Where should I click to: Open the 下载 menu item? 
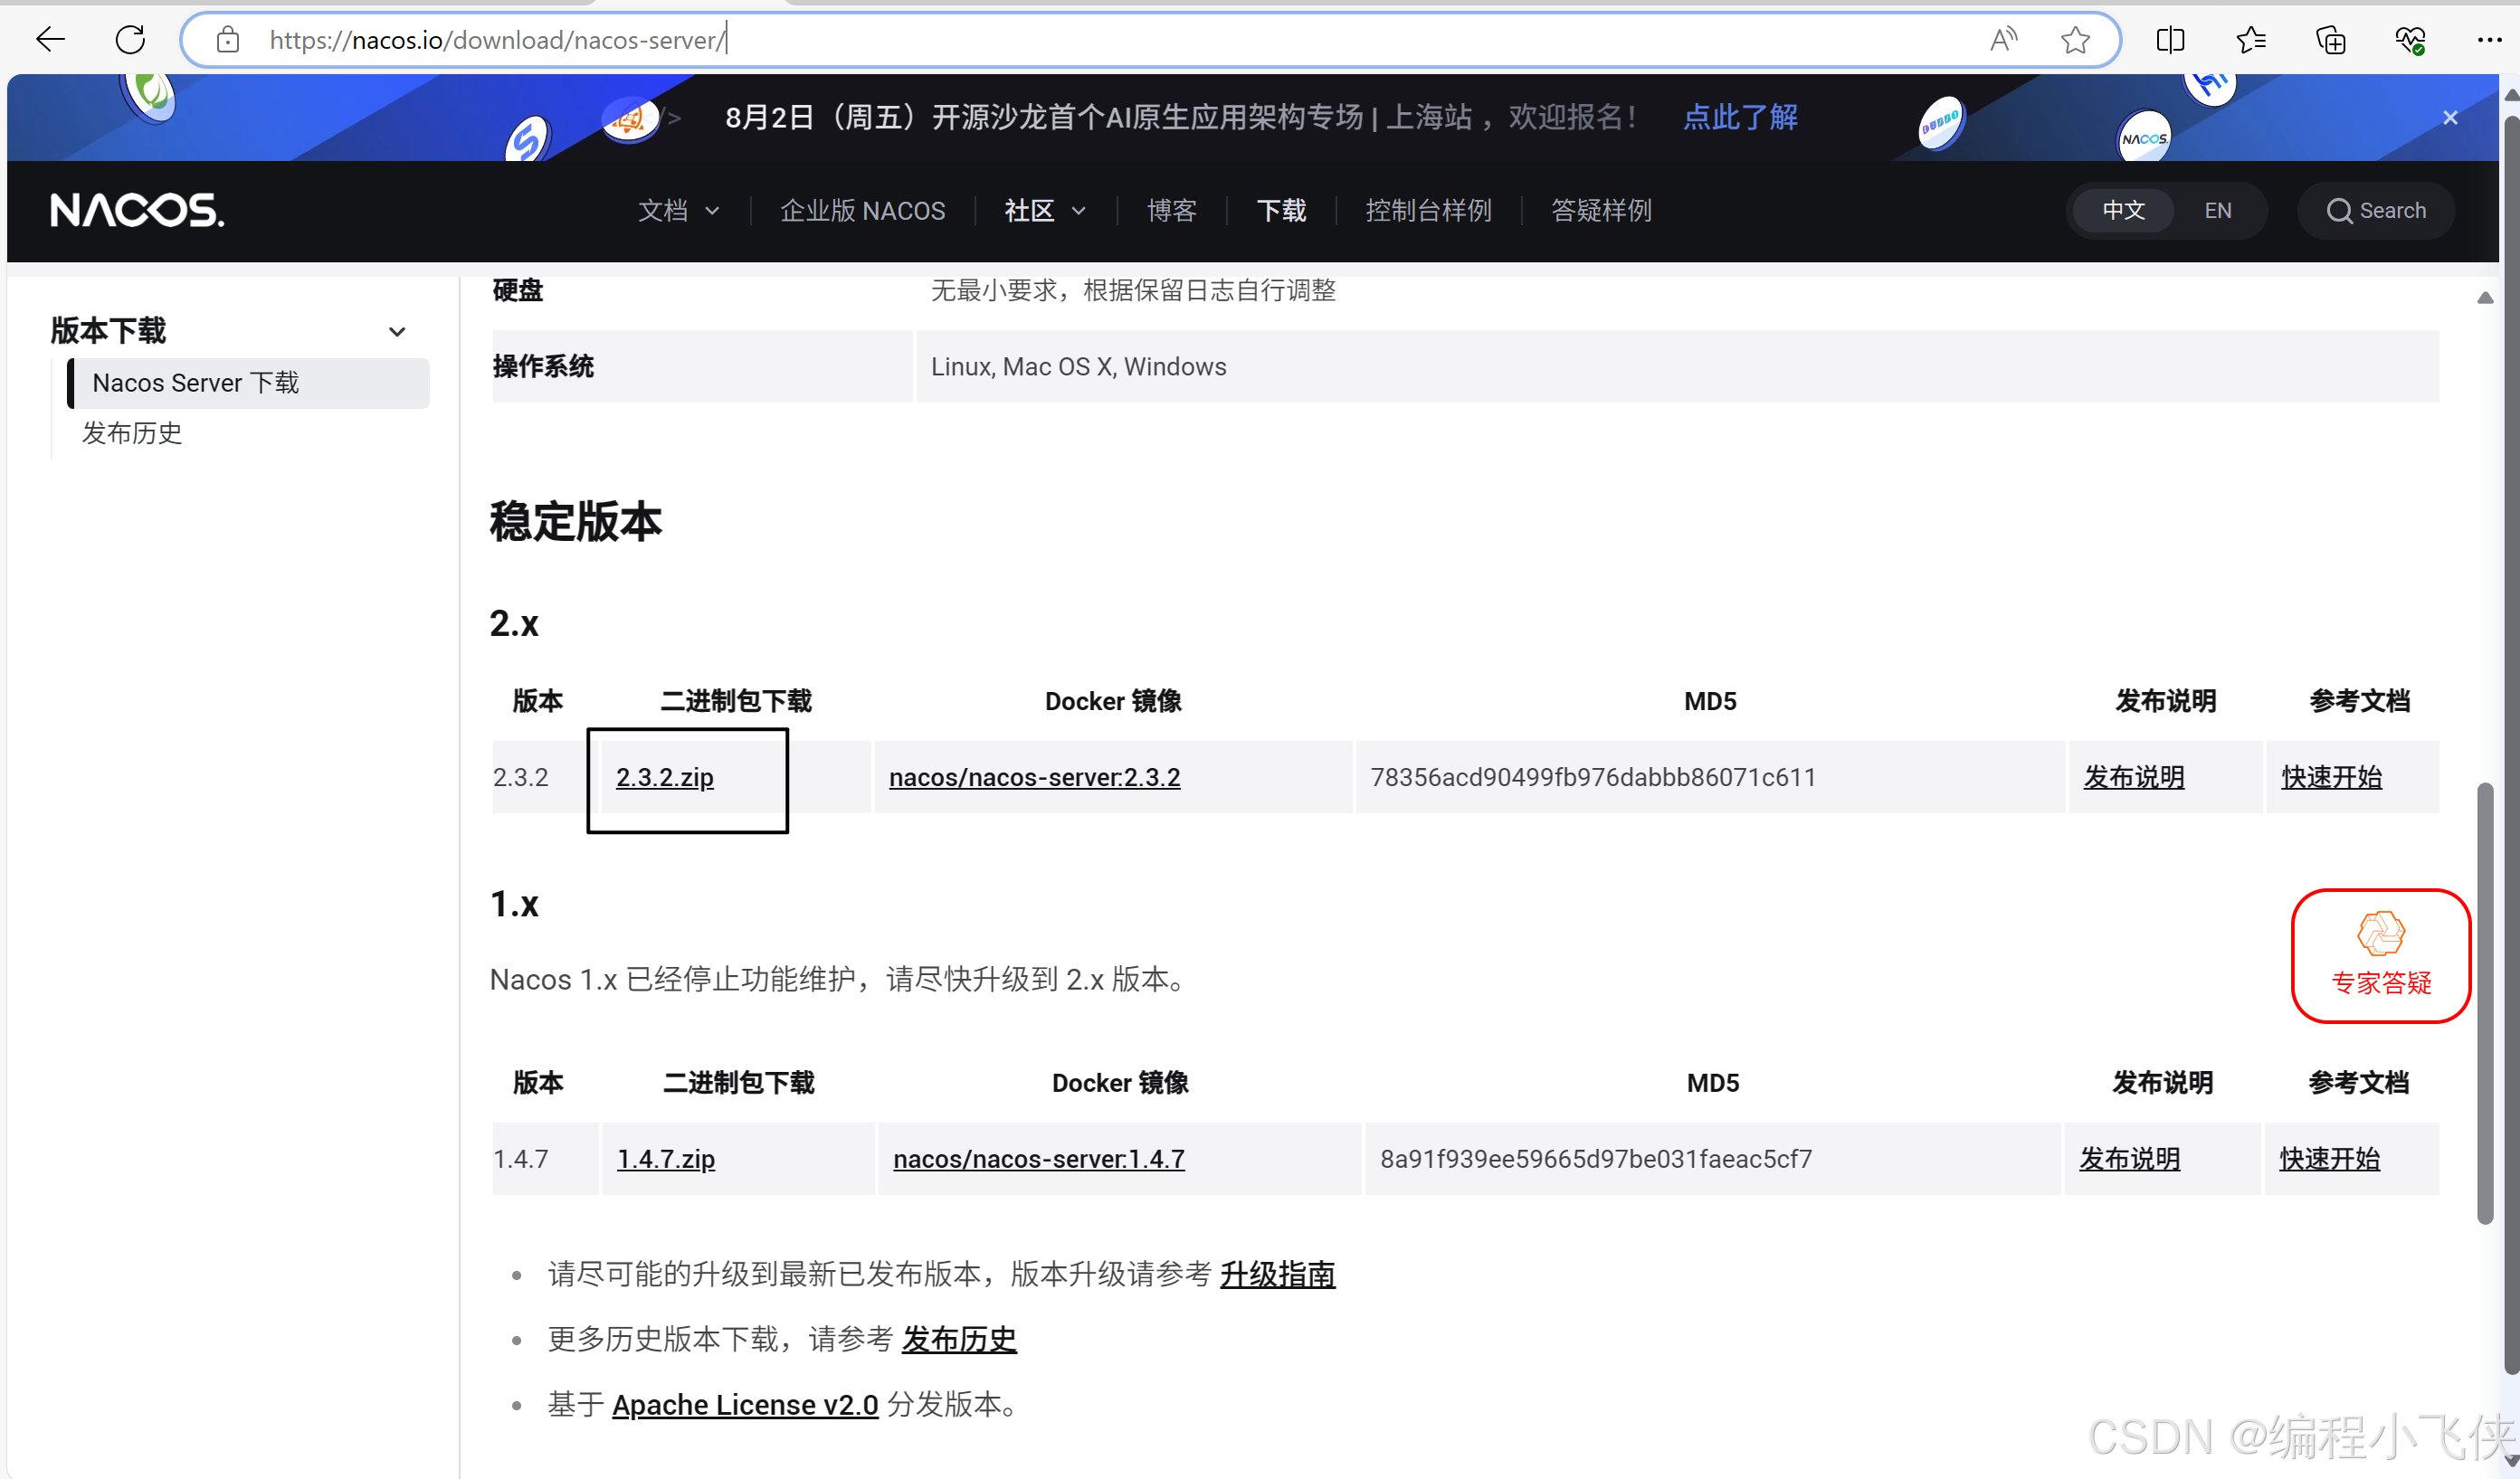[1281, 210]
